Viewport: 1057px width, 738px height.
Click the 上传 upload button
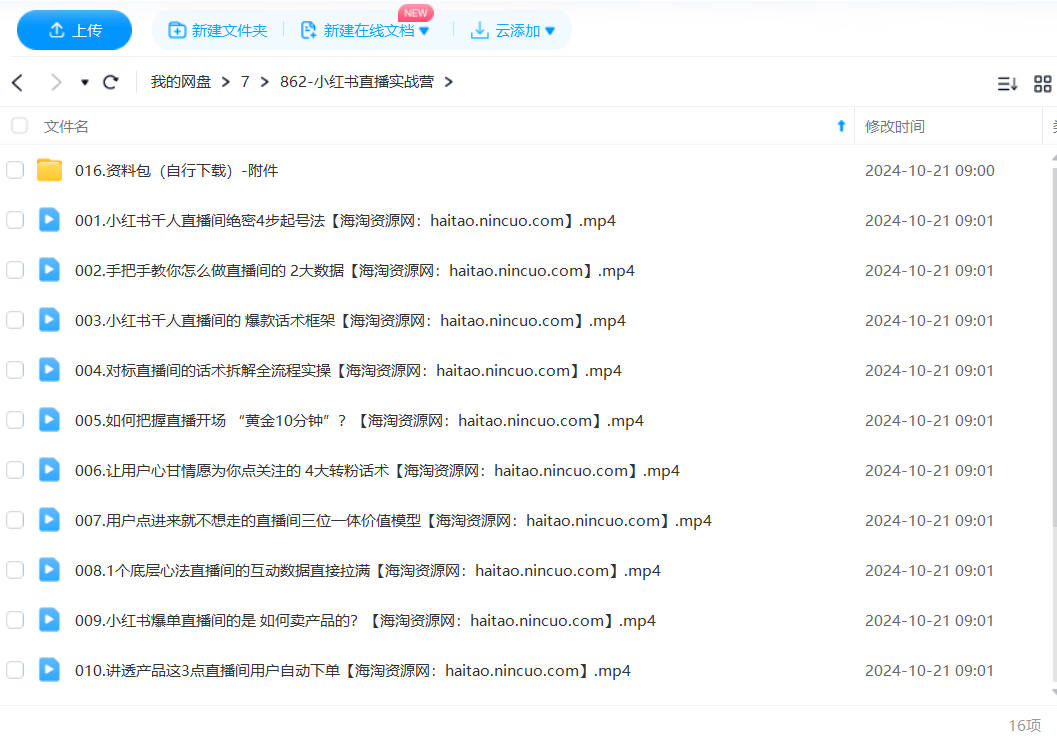tap(74, 30)
